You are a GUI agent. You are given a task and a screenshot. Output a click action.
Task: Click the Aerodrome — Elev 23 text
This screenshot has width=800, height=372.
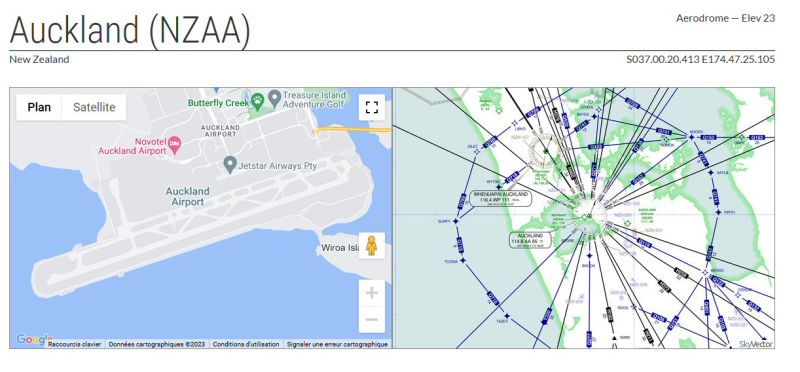click(726, 18)
